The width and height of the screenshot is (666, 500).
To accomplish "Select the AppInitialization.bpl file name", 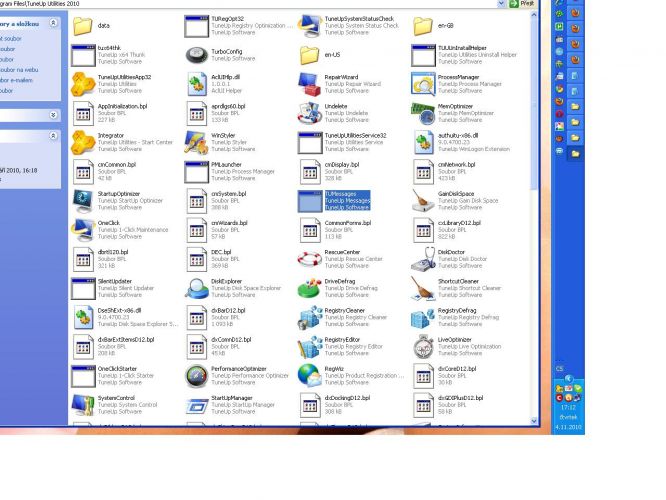I will 122,106.
